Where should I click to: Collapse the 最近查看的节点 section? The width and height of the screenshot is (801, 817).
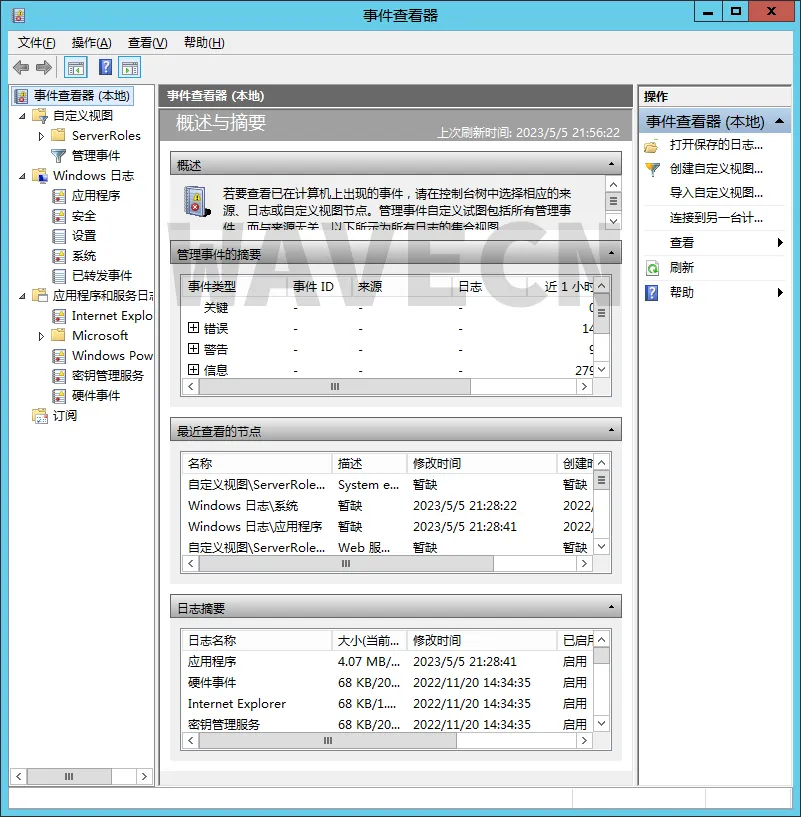[x=611, y=430]
